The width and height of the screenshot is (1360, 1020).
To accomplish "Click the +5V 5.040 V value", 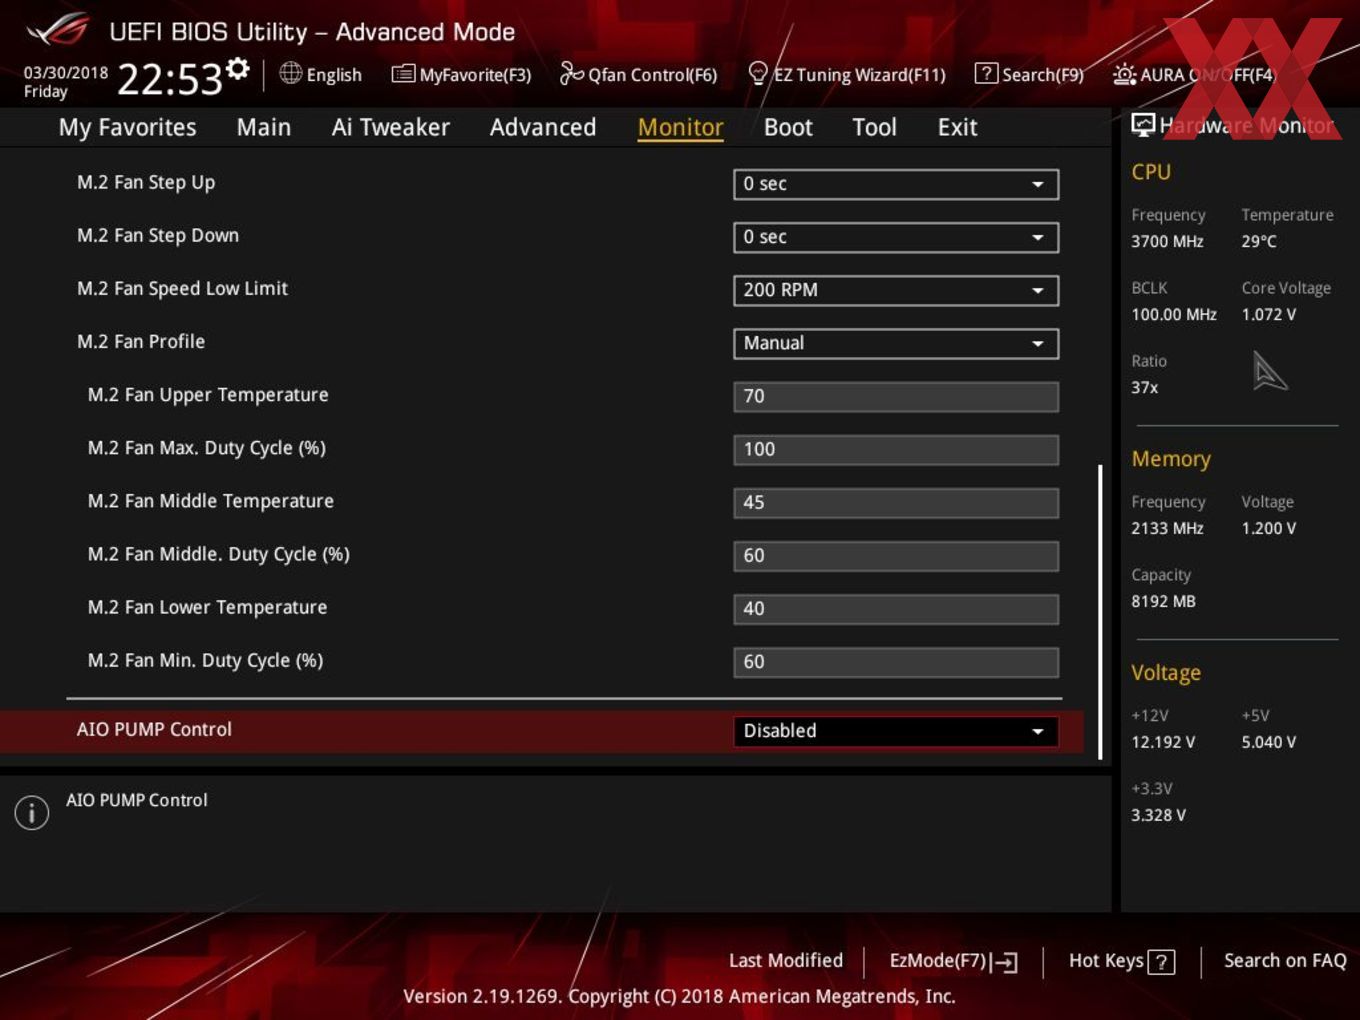I will [x=1268, y=742].
